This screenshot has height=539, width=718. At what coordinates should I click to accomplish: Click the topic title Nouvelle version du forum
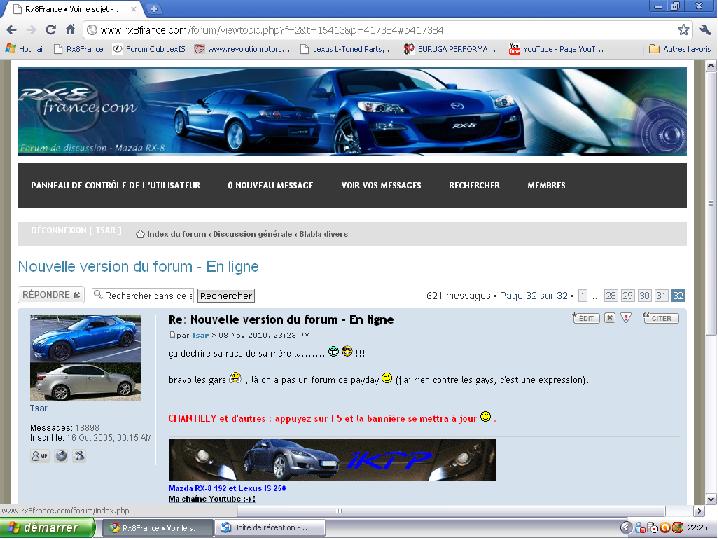point(138,267)
